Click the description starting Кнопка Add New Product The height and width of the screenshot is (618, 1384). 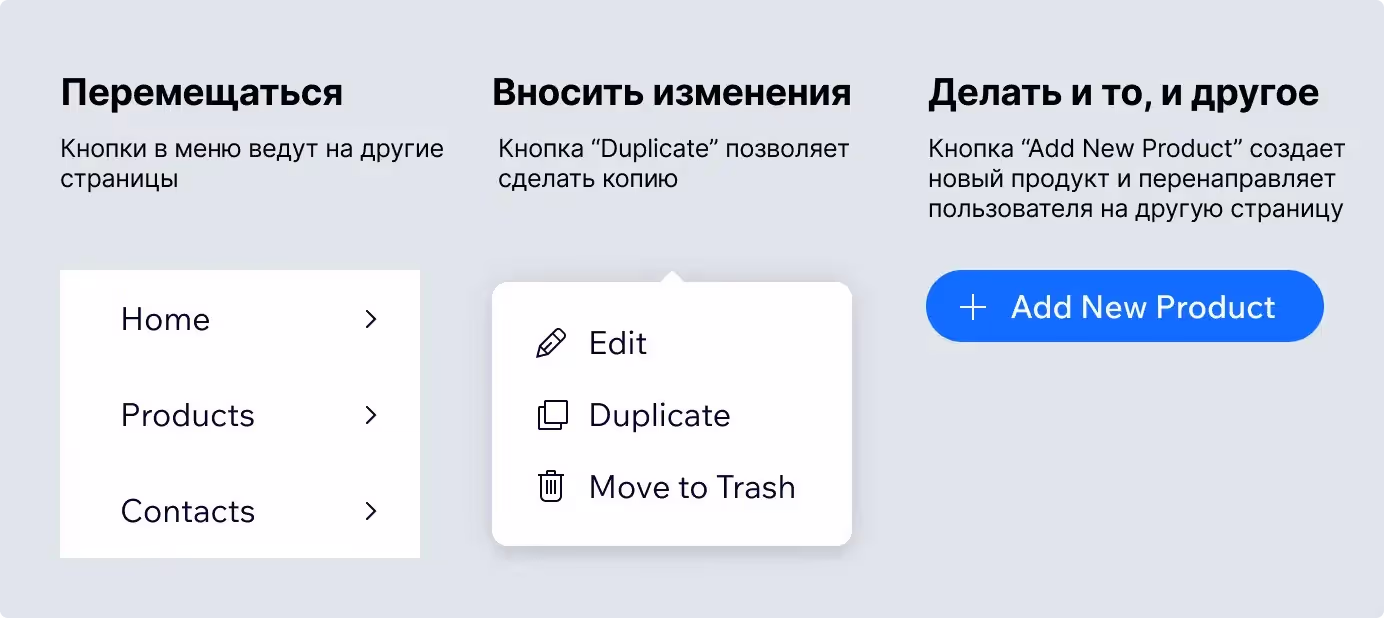pos(1137,179)
